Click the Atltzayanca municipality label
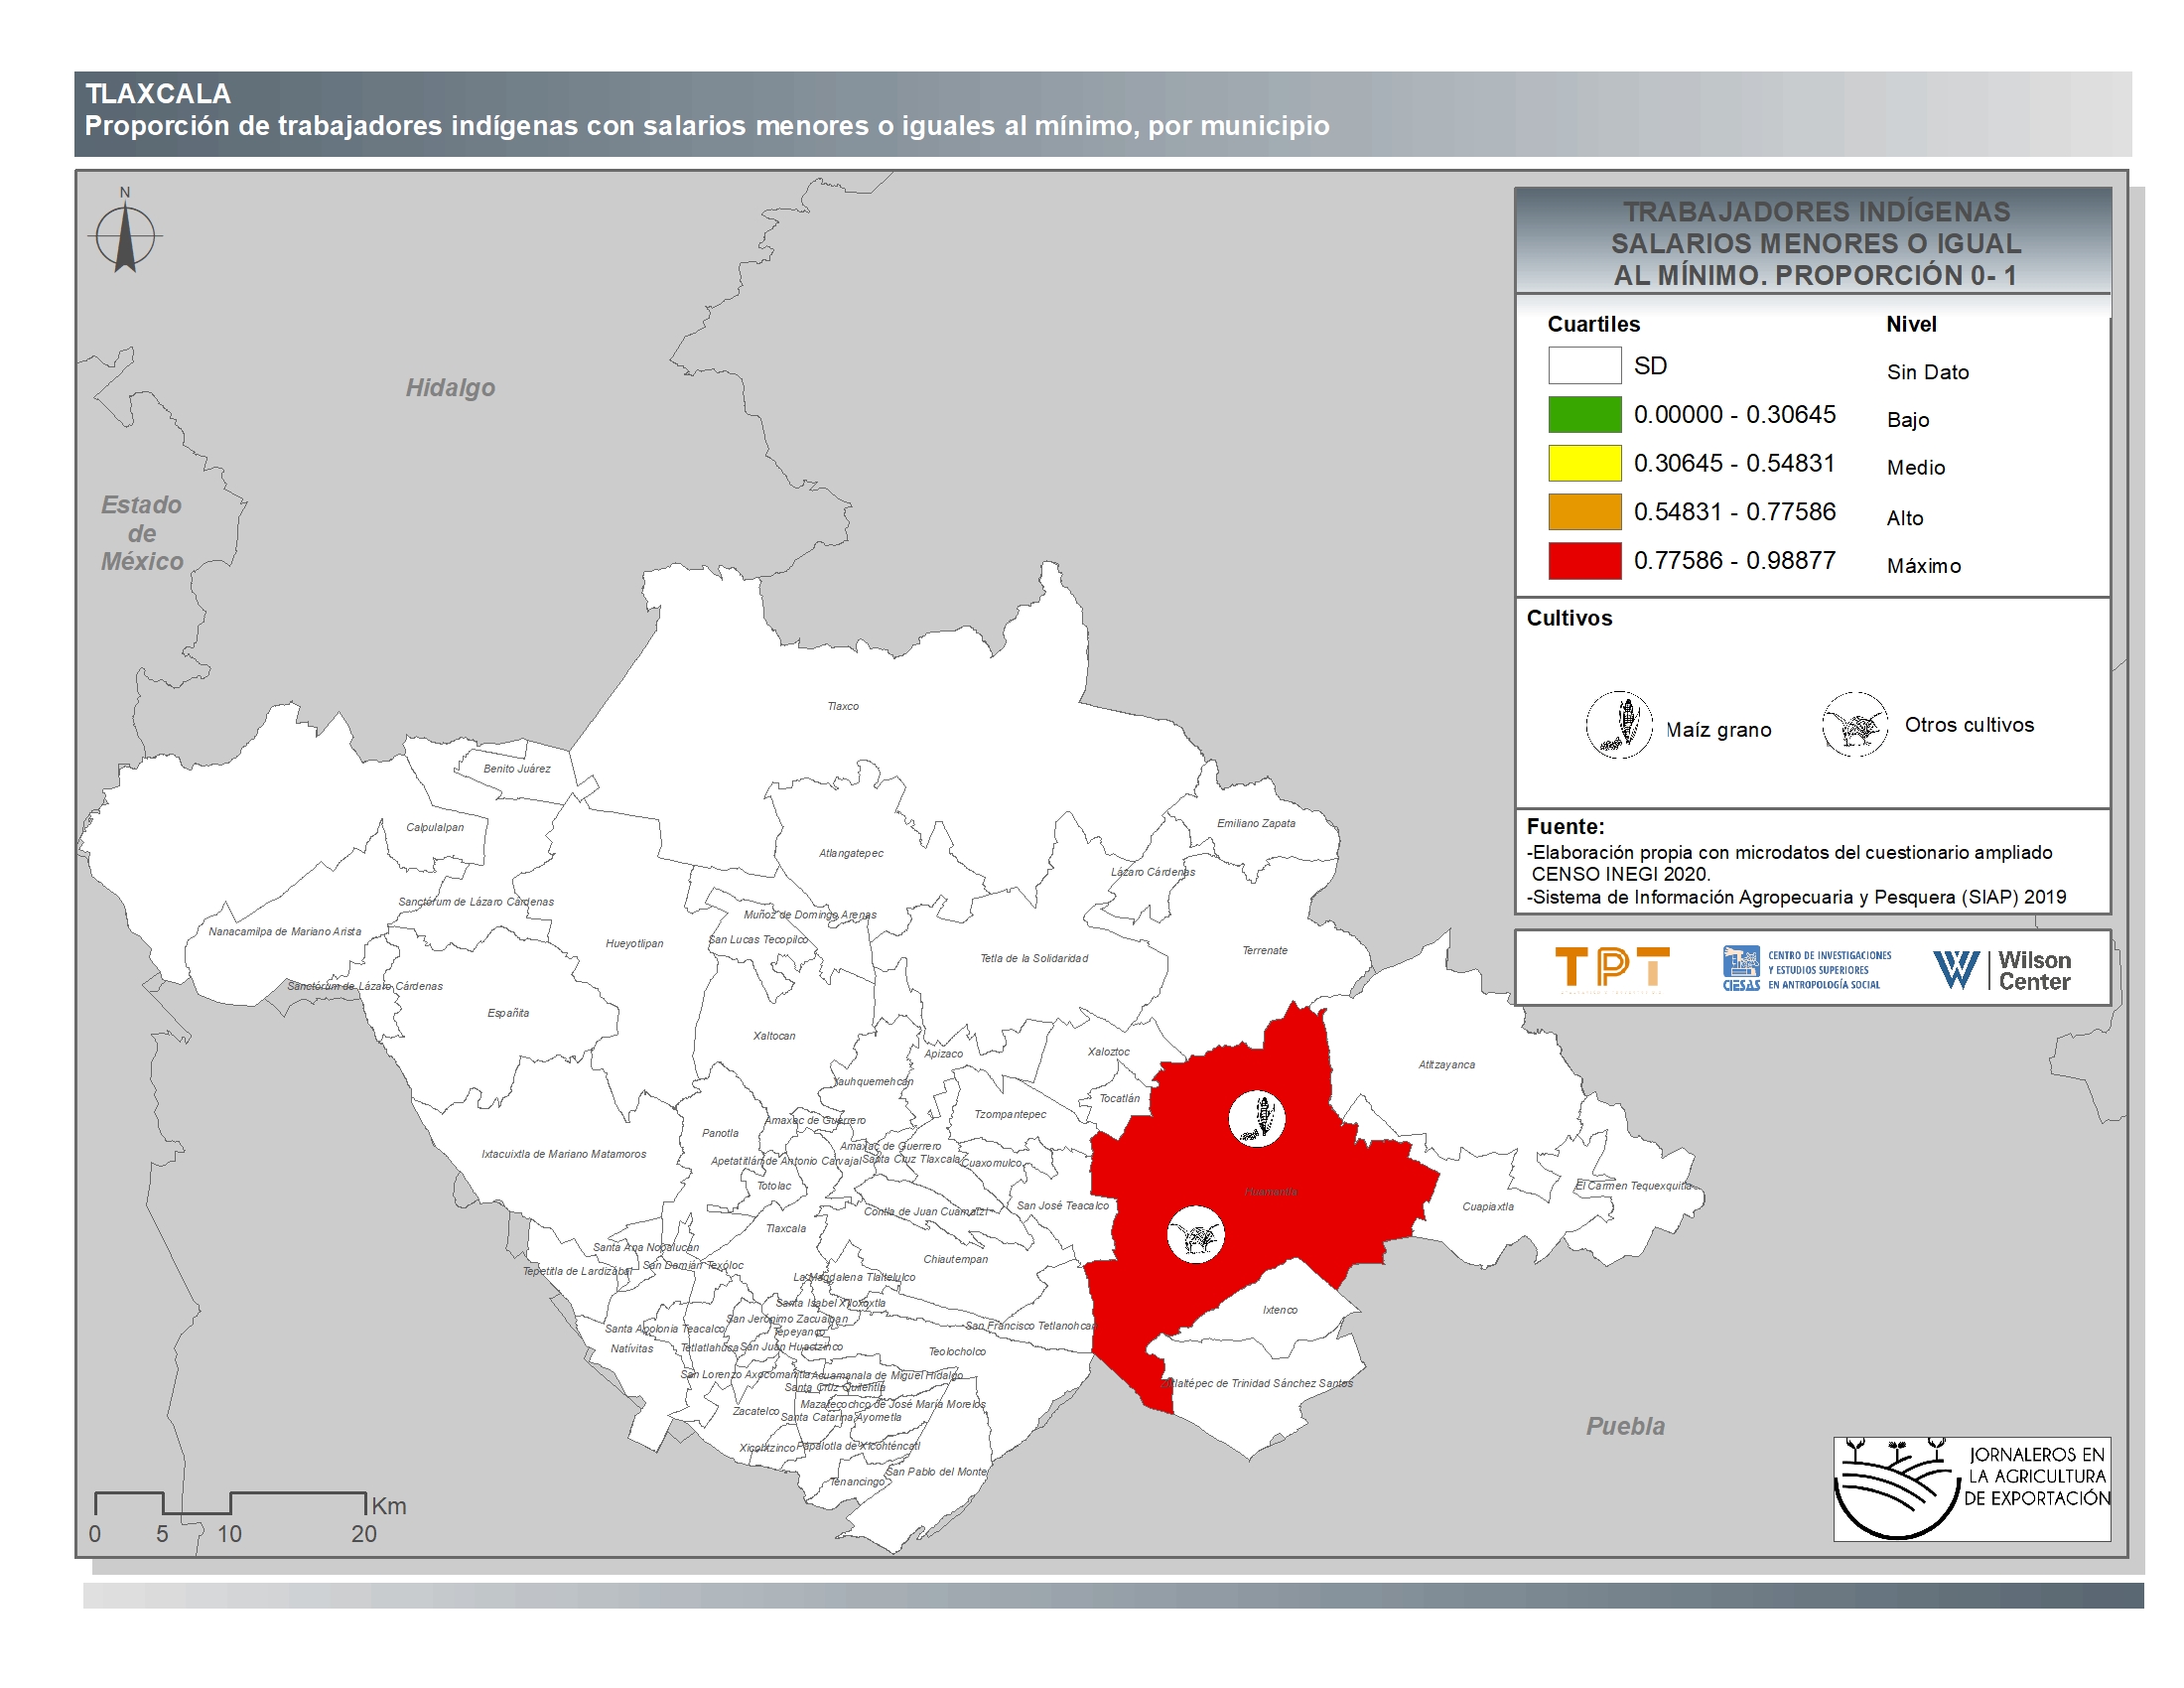This screenshot has height=1688, width=2184. pyautogui.click(x=1446, y=1065)
